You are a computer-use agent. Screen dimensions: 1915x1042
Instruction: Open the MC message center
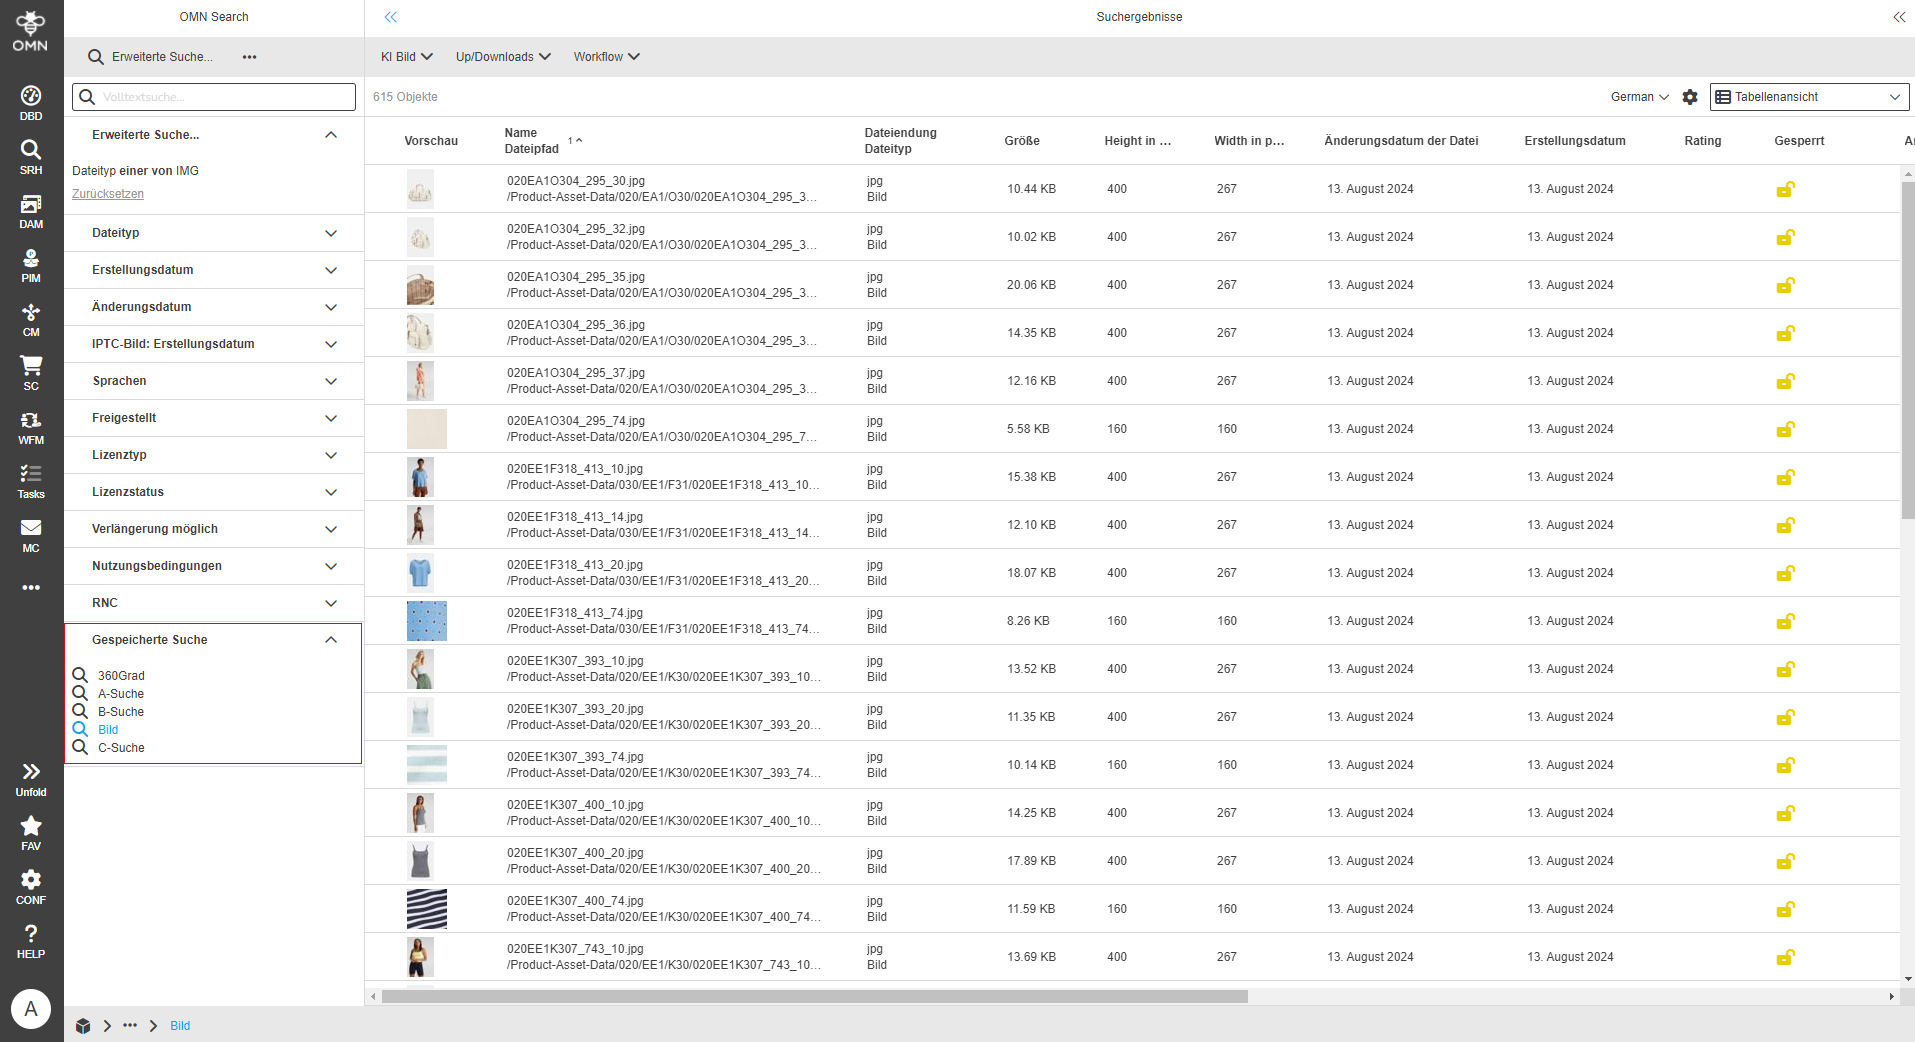point(30,532)
